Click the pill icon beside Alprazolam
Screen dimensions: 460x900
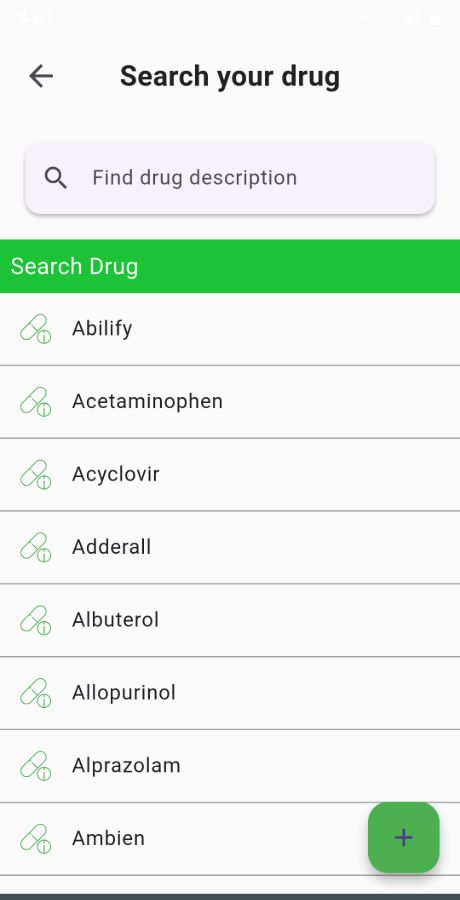[x=36, y=766]
